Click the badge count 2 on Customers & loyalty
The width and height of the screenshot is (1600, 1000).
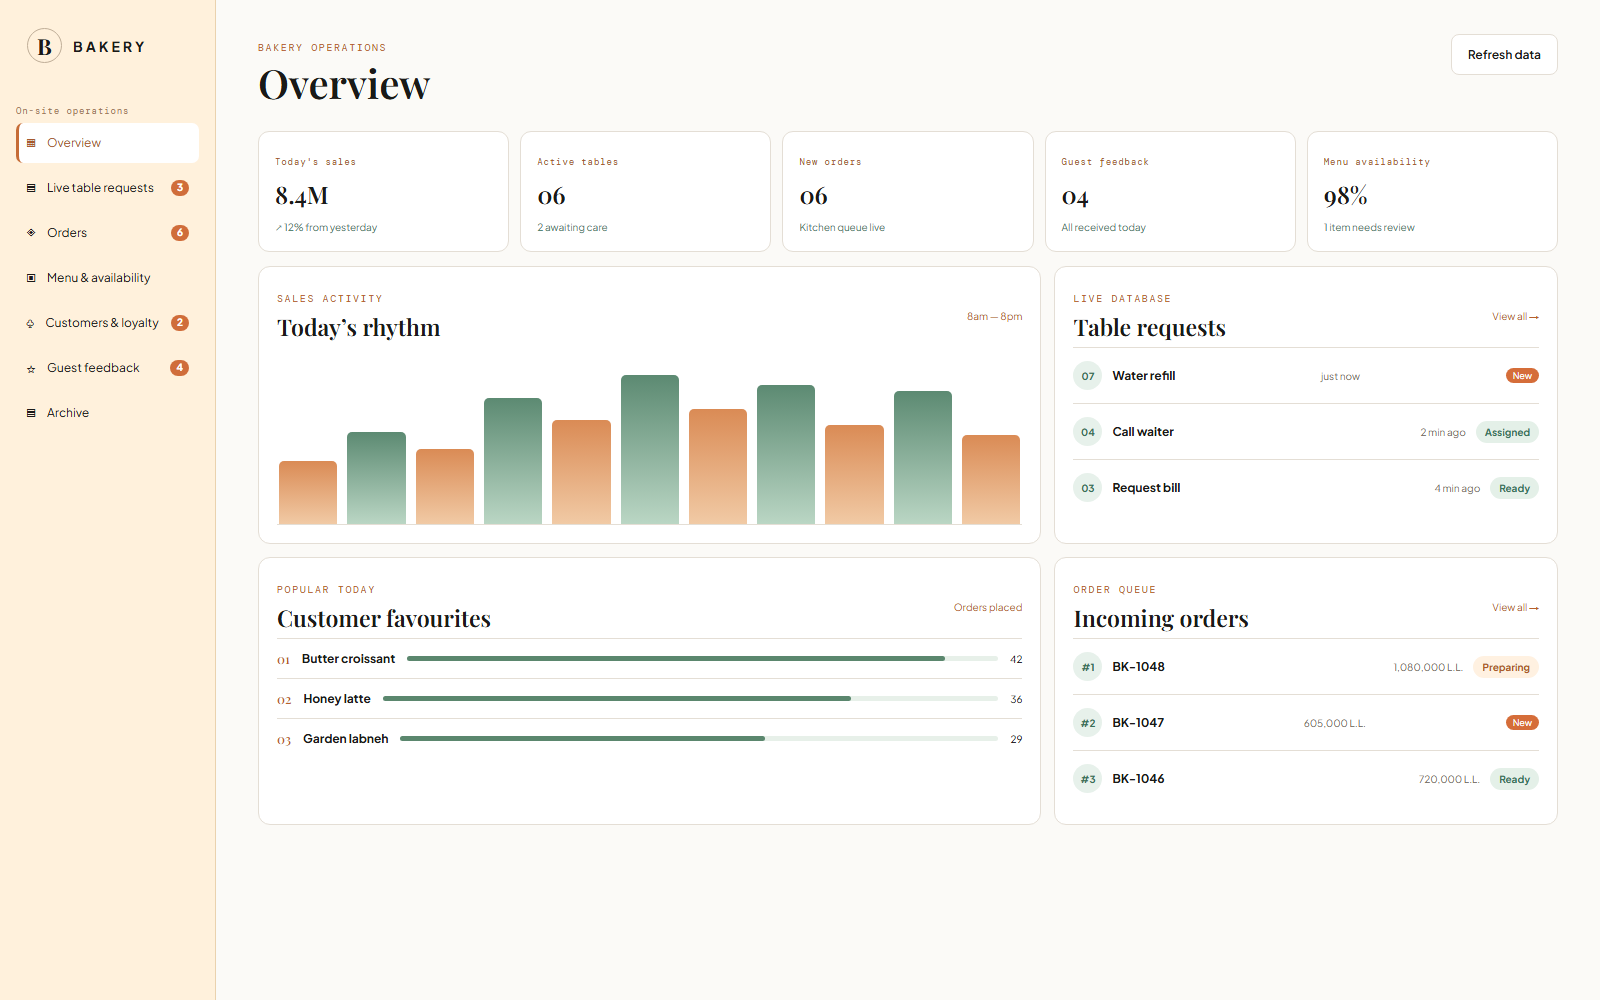point(180,323)
